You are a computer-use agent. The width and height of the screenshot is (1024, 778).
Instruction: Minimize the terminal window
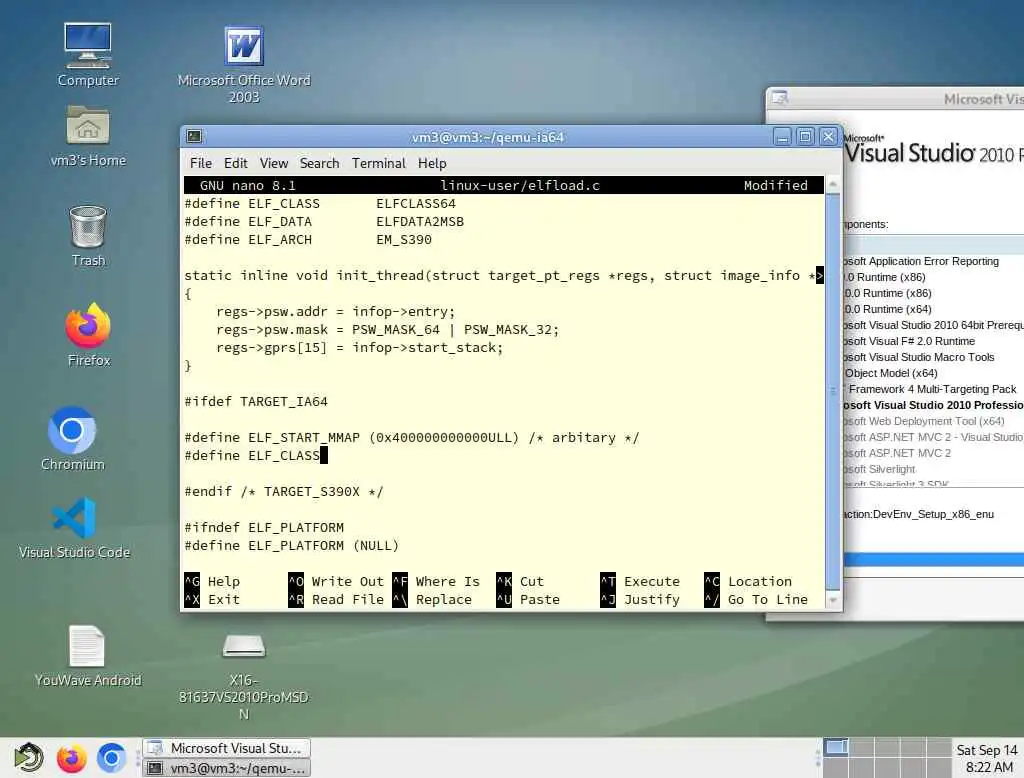pos(782,137)
